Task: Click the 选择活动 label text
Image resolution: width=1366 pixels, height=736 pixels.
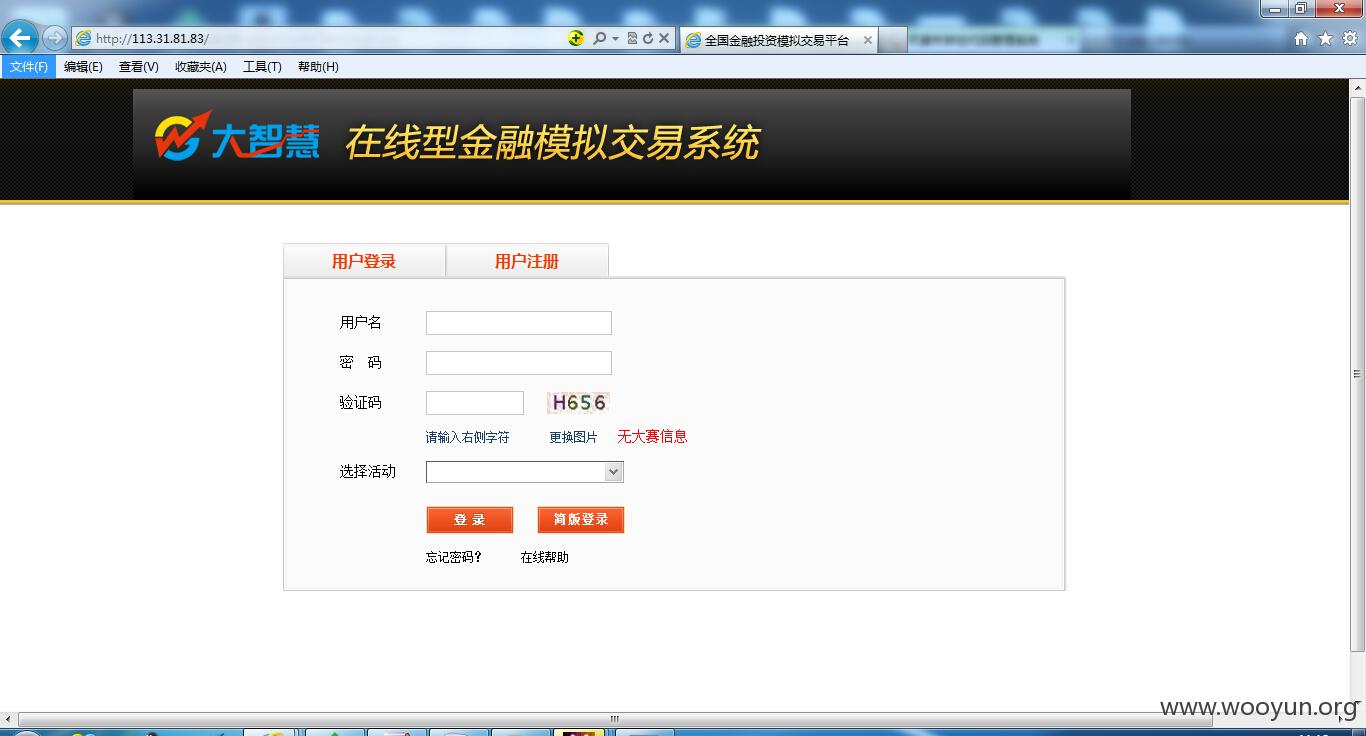Action: pos(367,471)
